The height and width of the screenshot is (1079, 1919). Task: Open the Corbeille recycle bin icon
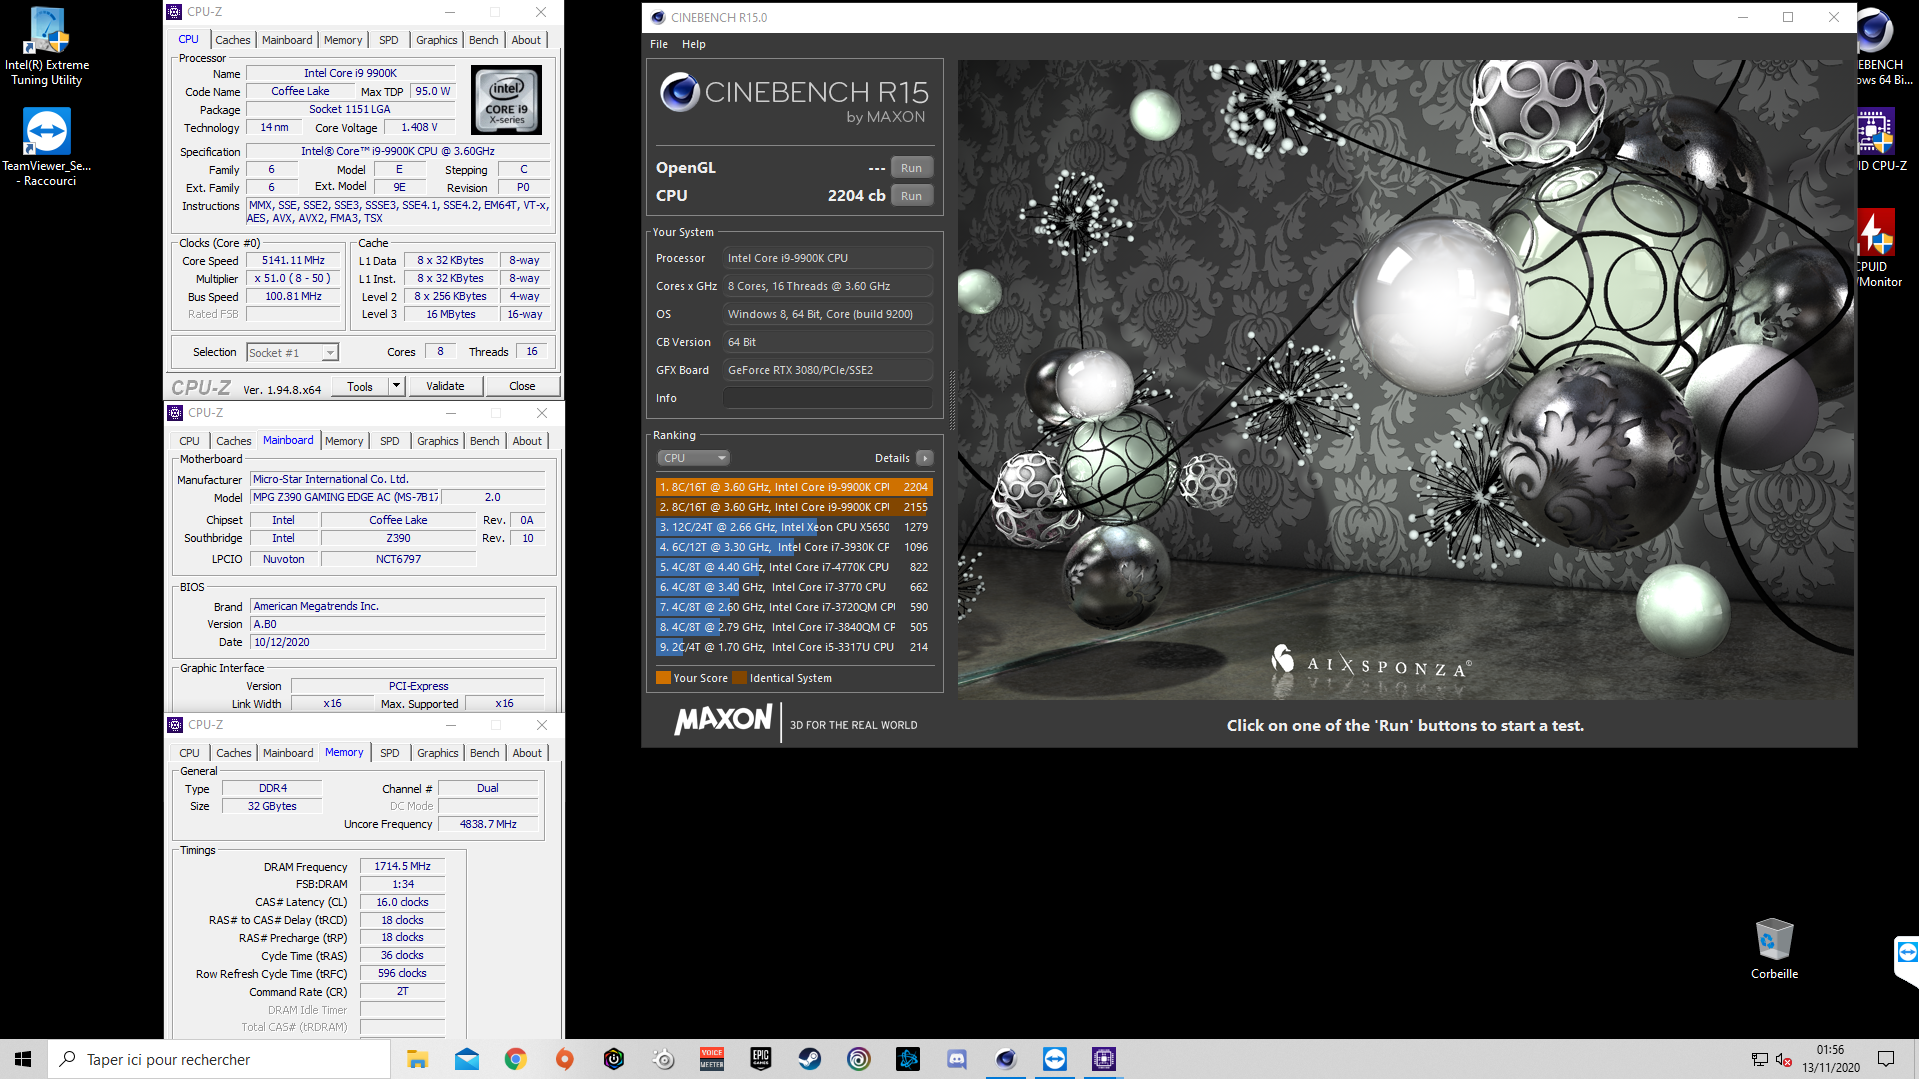pos(1774,949)
